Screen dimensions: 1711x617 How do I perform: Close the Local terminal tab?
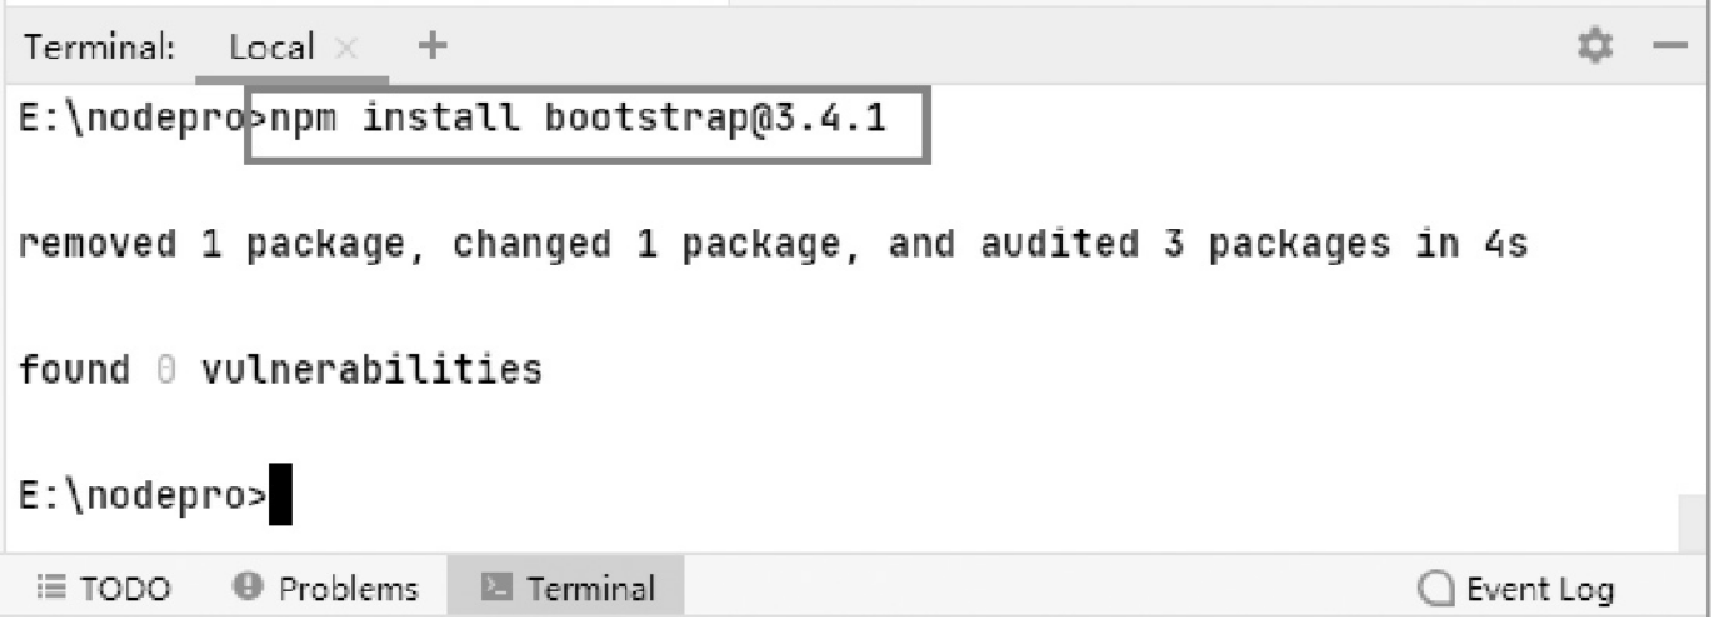coord(346,47)
